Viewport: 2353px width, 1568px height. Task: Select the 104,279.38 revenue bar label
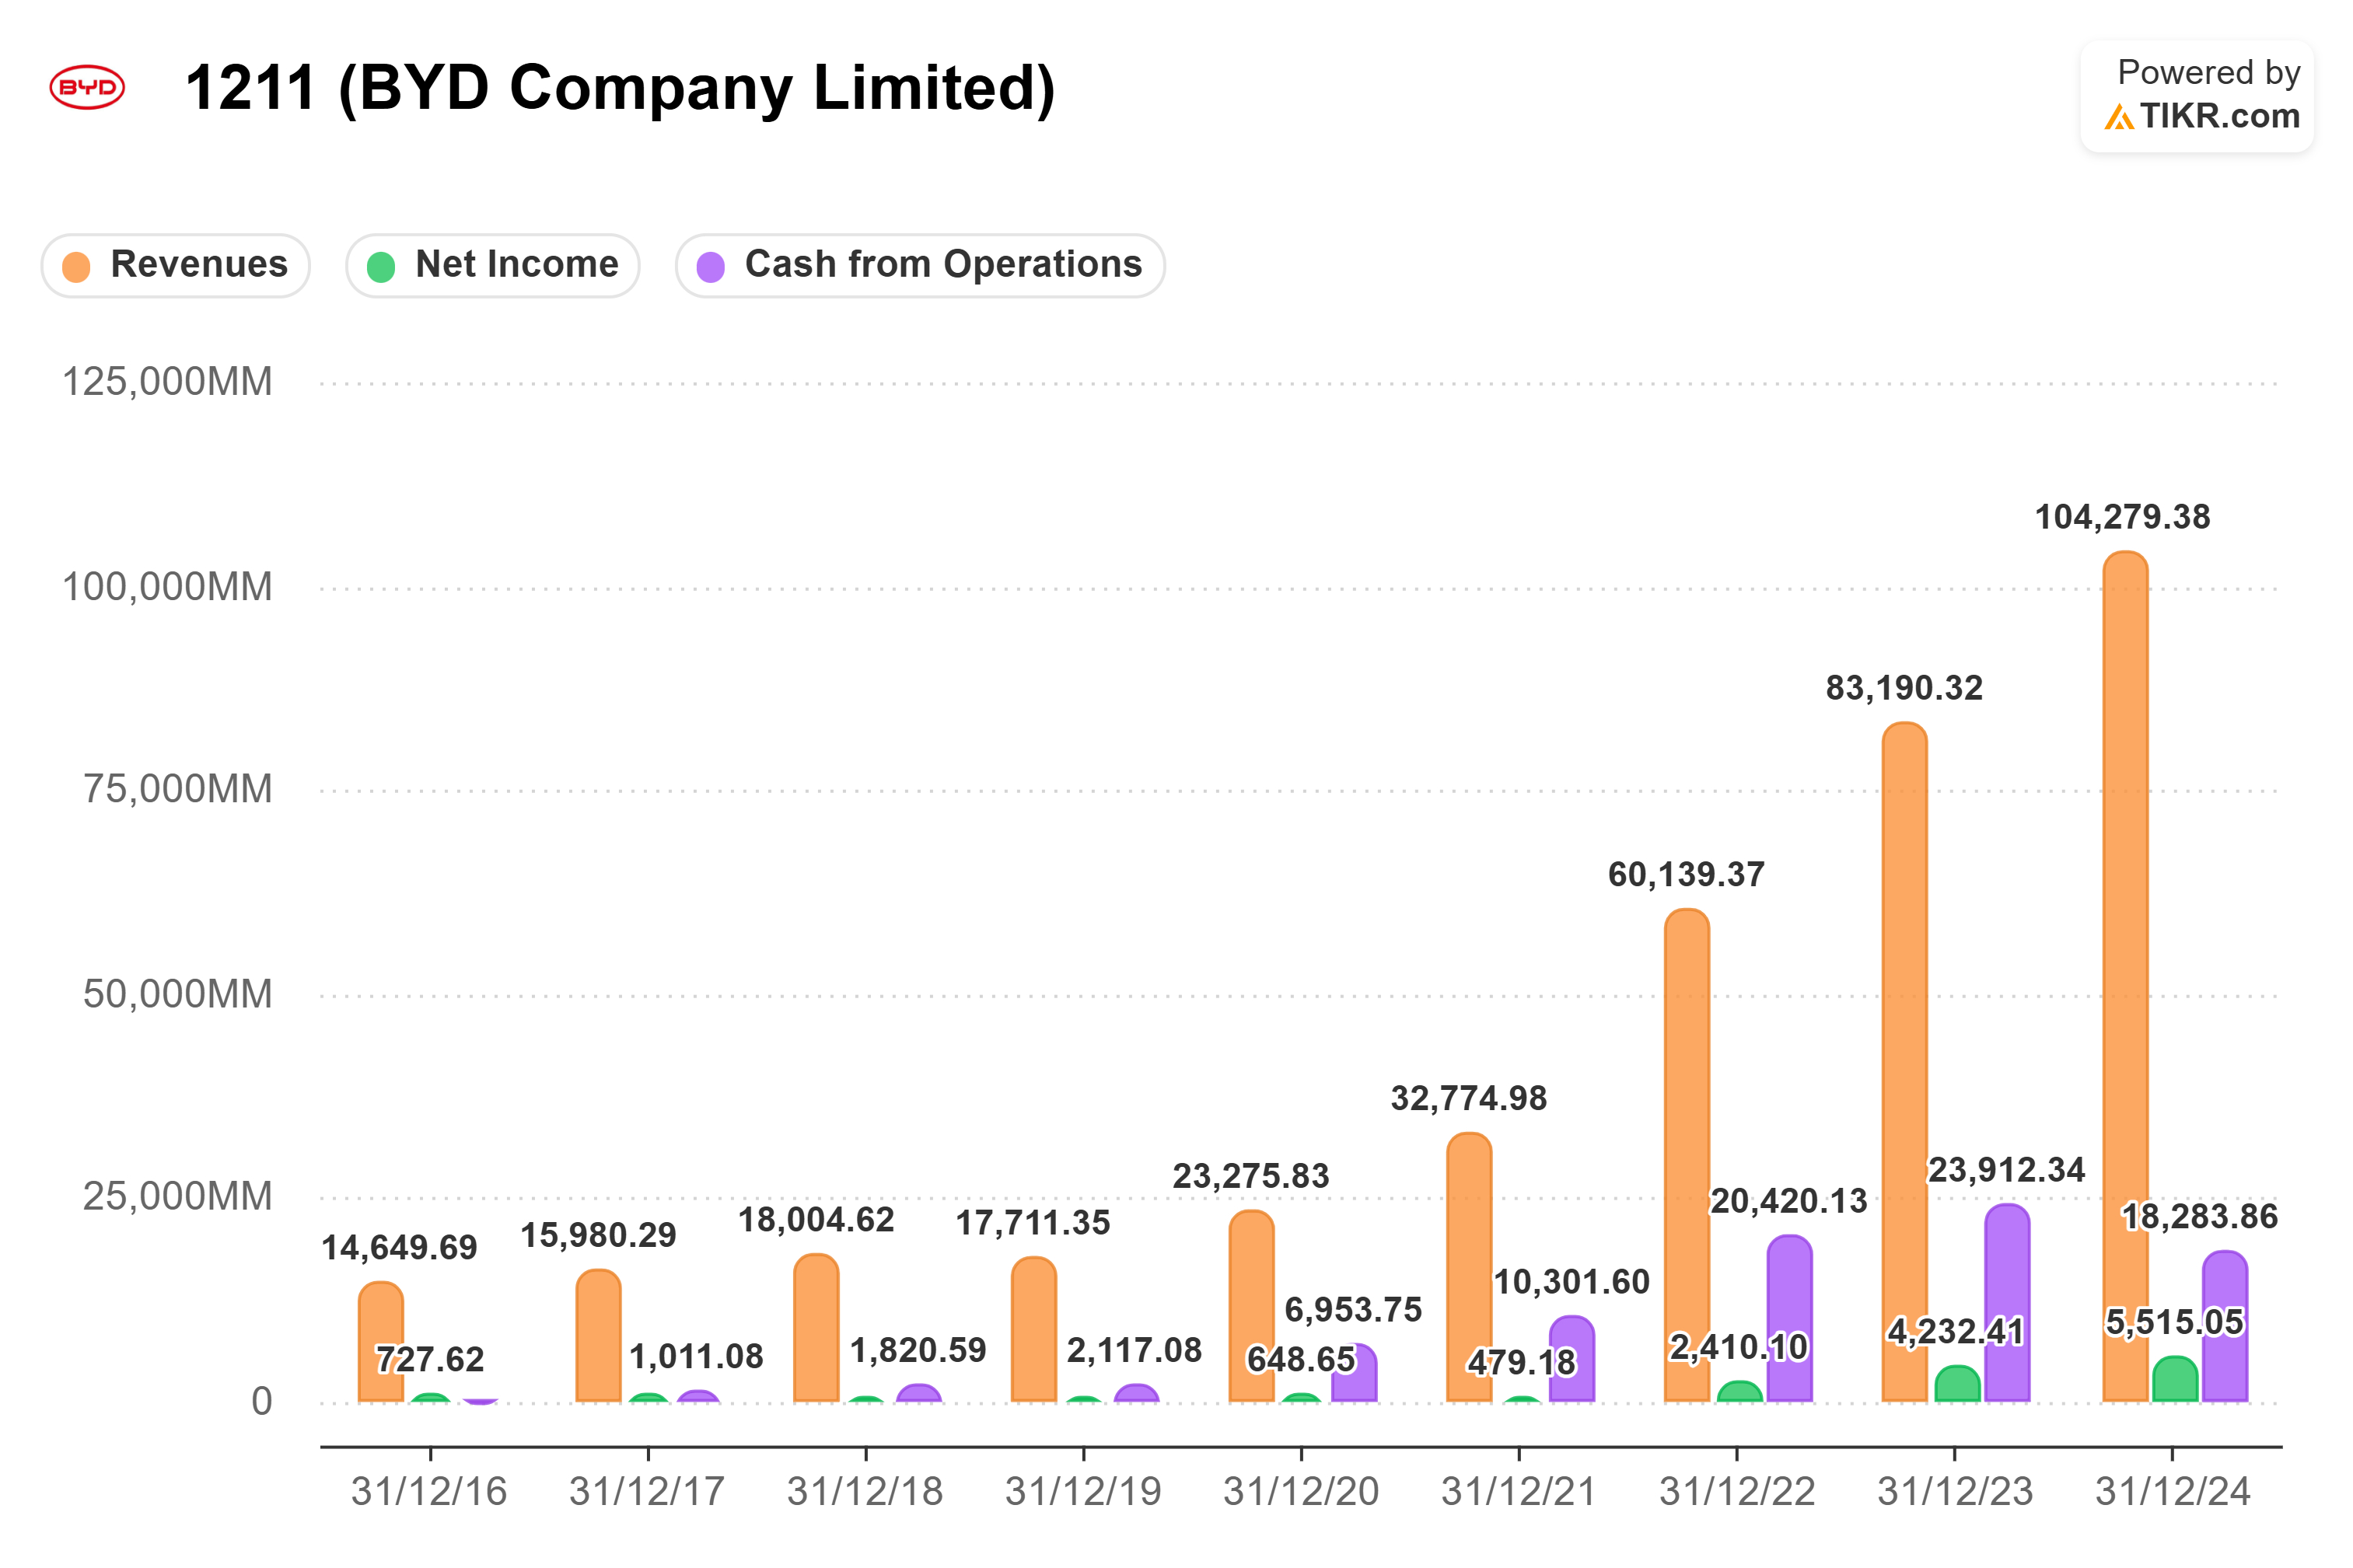[x=2122, y=517]
